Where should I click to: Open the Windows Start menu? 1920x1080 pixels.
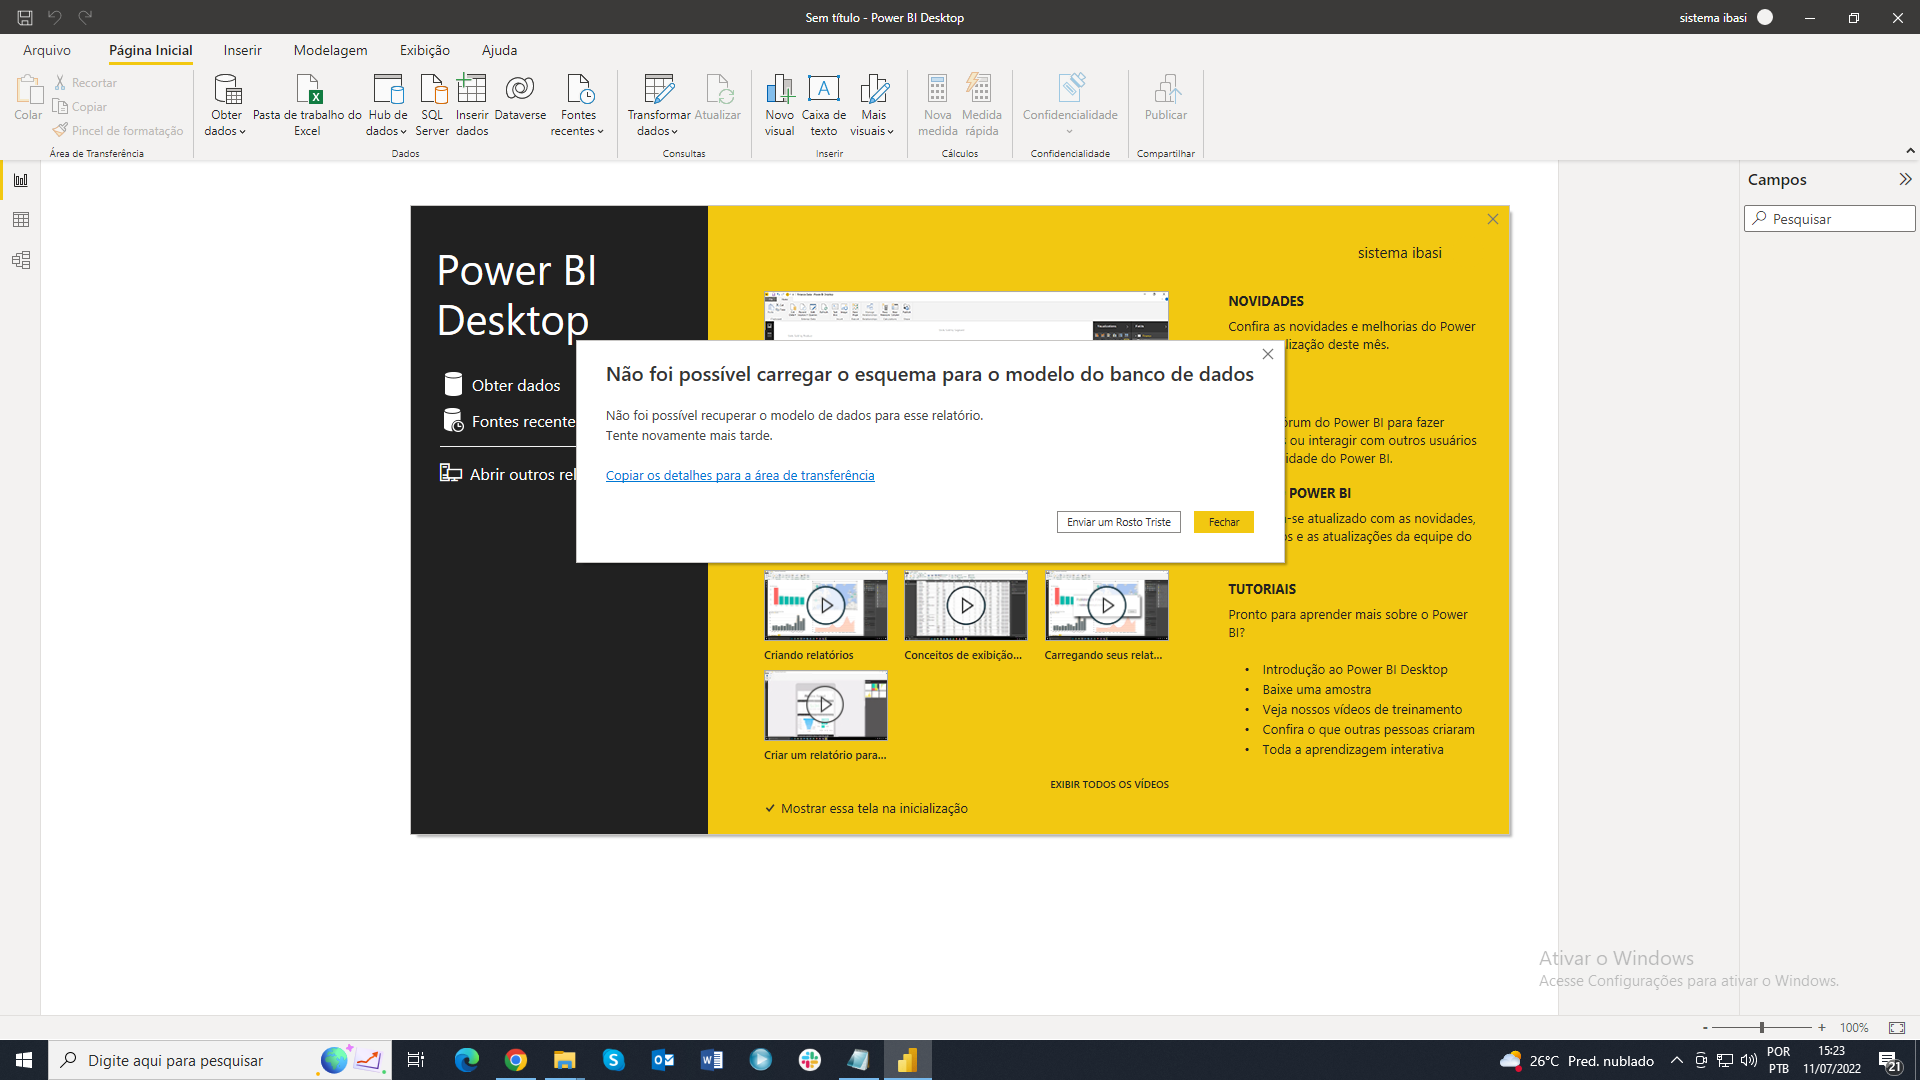[x=24, y=1060]
